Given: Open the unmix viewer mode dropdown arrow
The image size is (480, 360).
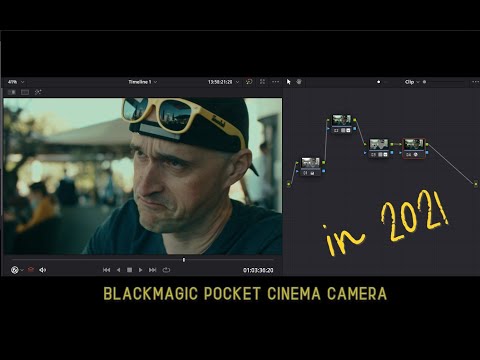Looking at the screenshot, I should pyautogui.click(x=22, y=270).
